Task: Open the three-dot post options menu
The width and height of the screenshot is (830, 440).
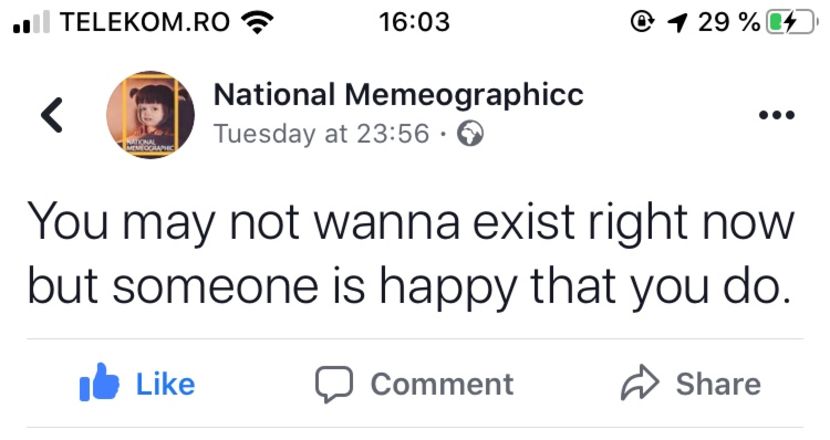Action: coord(775,115)
